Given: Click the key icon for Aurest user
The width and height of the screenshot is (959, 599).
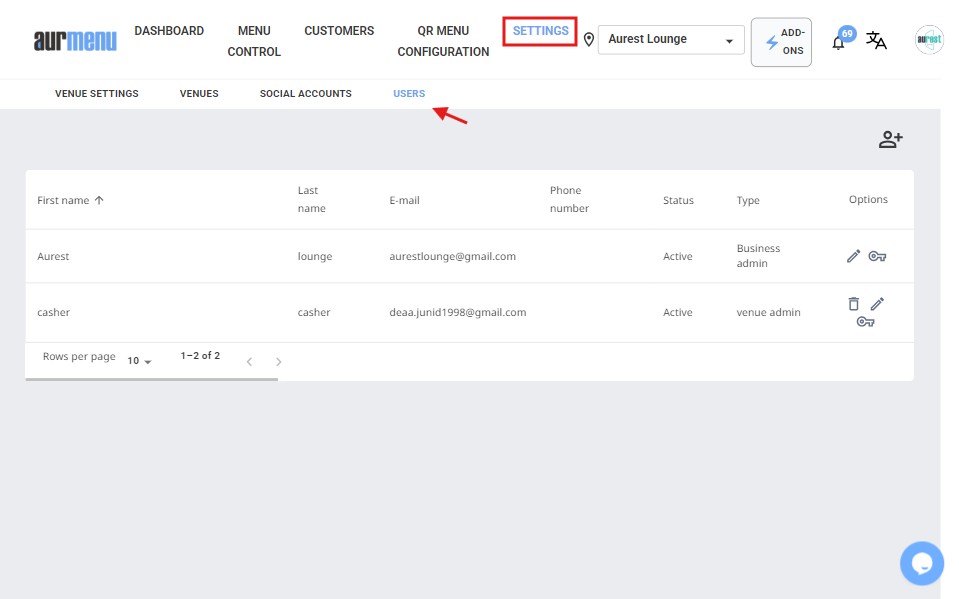Looking at the screenshot, I should 877,256.
